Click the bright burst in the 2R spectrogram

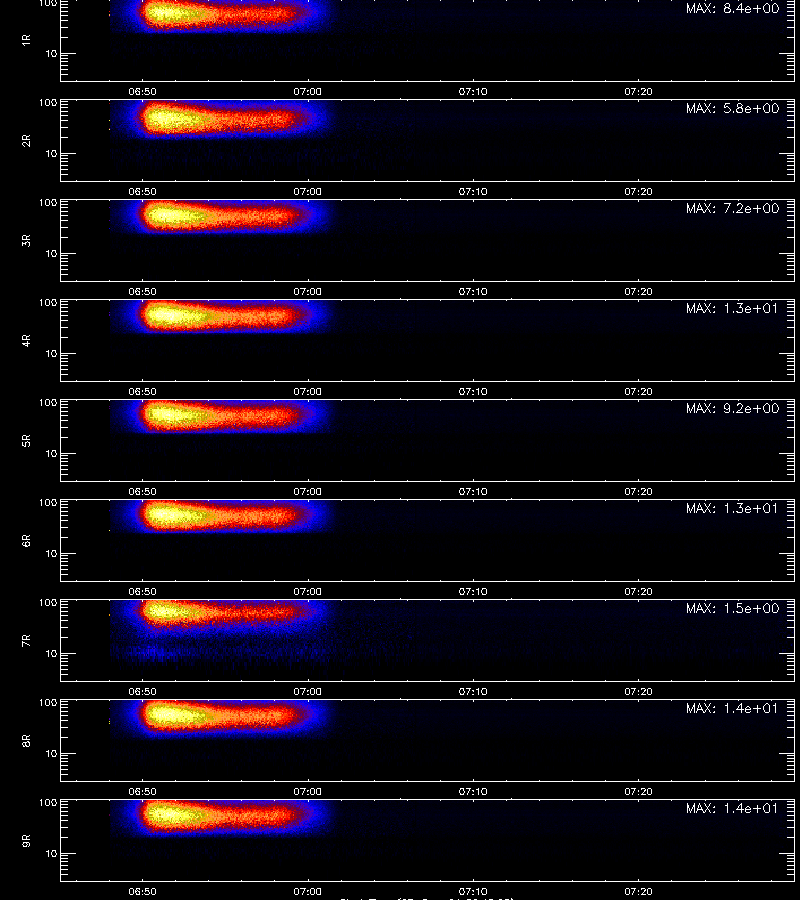tap(221, 119)
